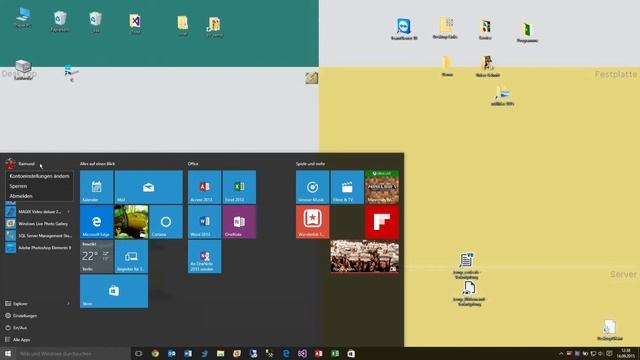Open the Filme & TV tile
The height and width of the screenshot is (360, 640).
[347, 187]
